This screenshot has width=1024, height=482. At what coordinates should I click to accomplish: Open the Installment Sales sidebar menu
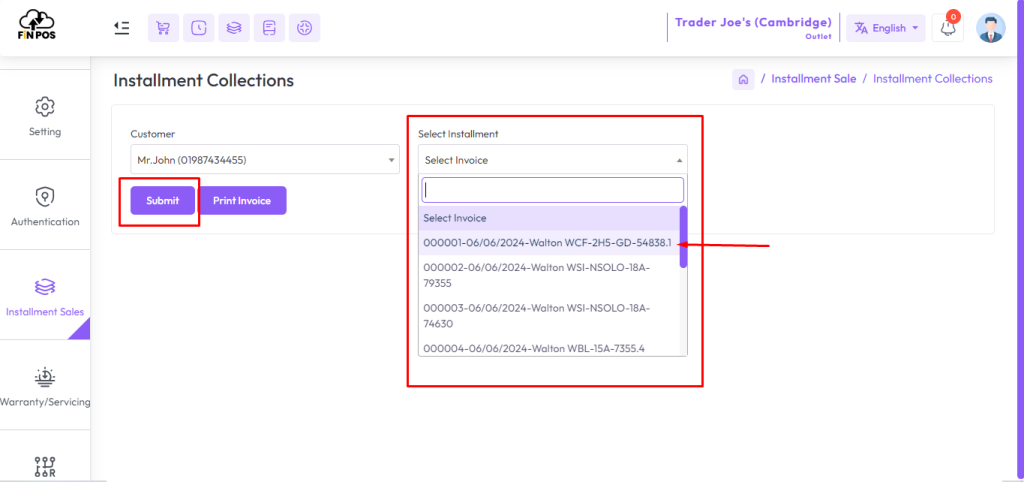[x=44, y=296]
